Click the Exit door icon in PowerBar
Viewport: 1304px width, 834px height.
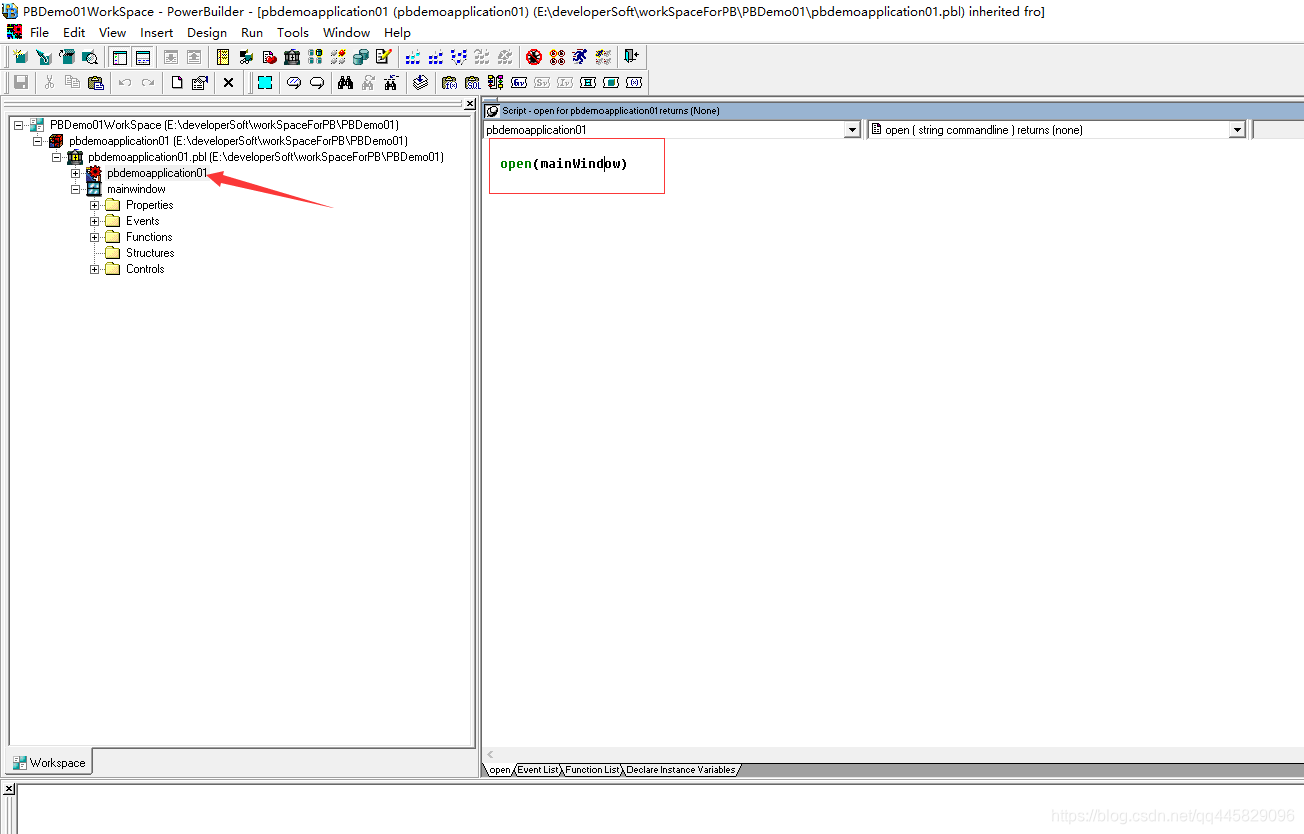coord(631,57)
